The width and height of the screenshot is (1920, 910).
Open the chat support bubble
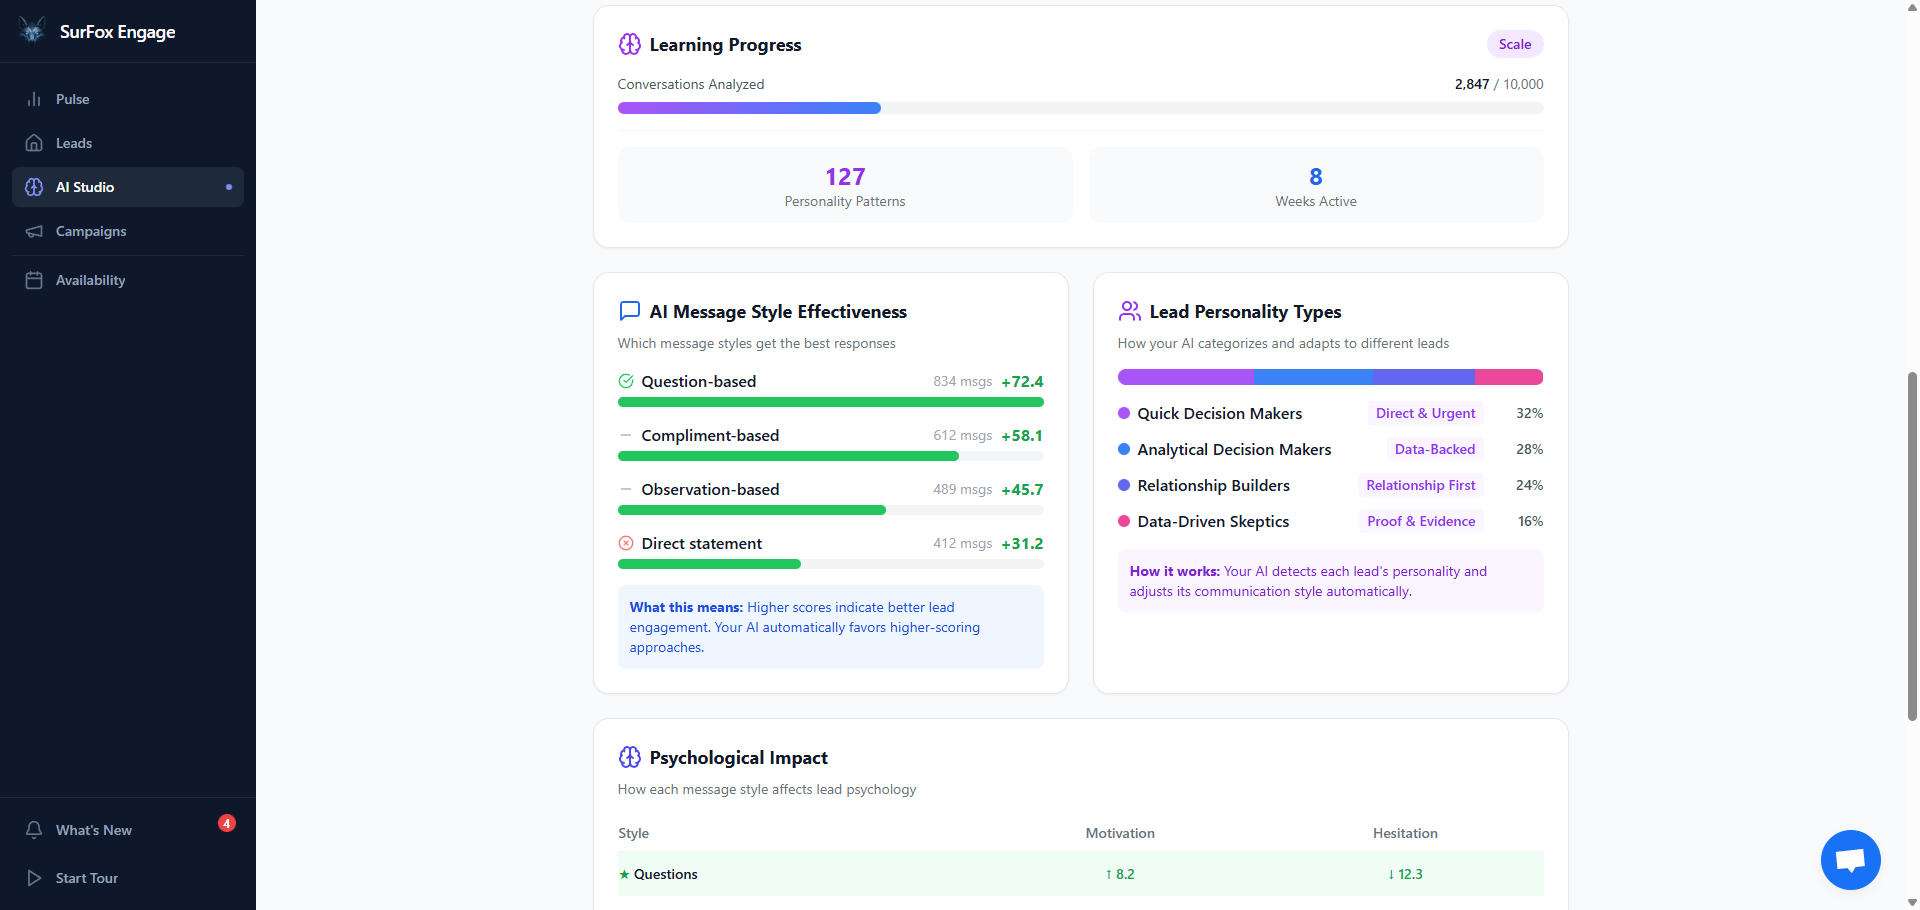pyautogui.click(x=1851, y=860)
